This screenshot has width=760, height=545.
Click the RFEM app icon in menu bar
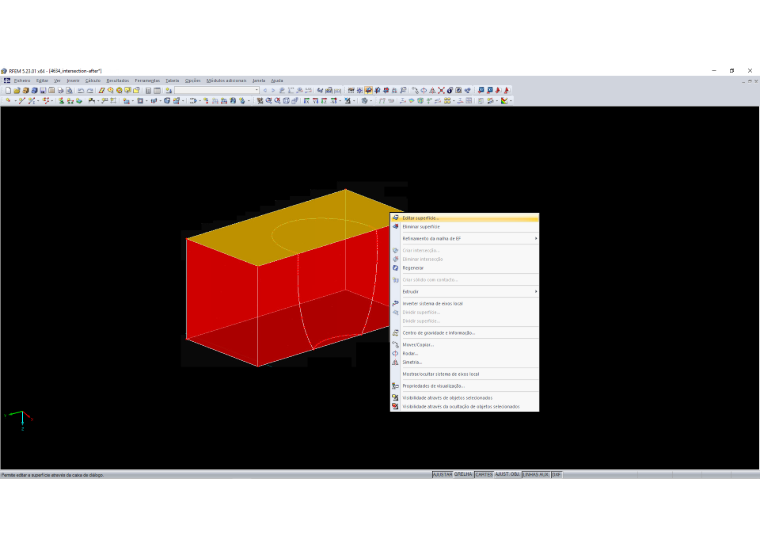pyautogui.click(x=7, y=80)
